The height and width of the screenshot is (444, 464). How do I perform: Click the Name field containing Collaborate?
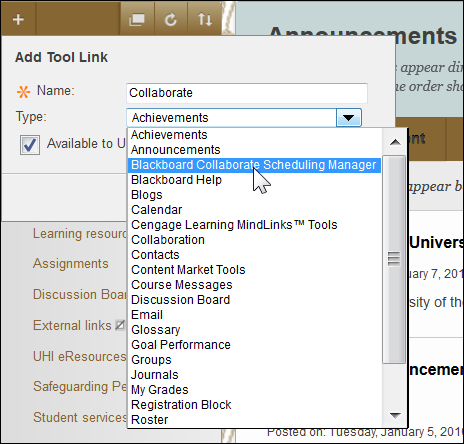(247, 93)
